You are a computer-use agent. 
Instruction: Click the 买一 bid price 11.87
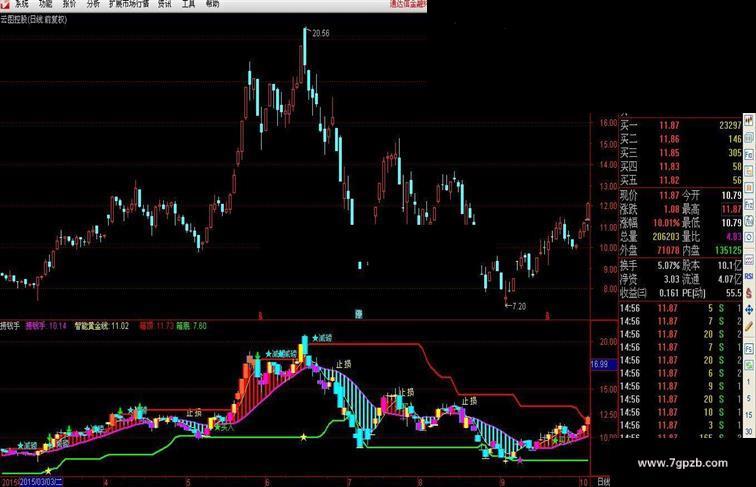(x=669, y=125)
